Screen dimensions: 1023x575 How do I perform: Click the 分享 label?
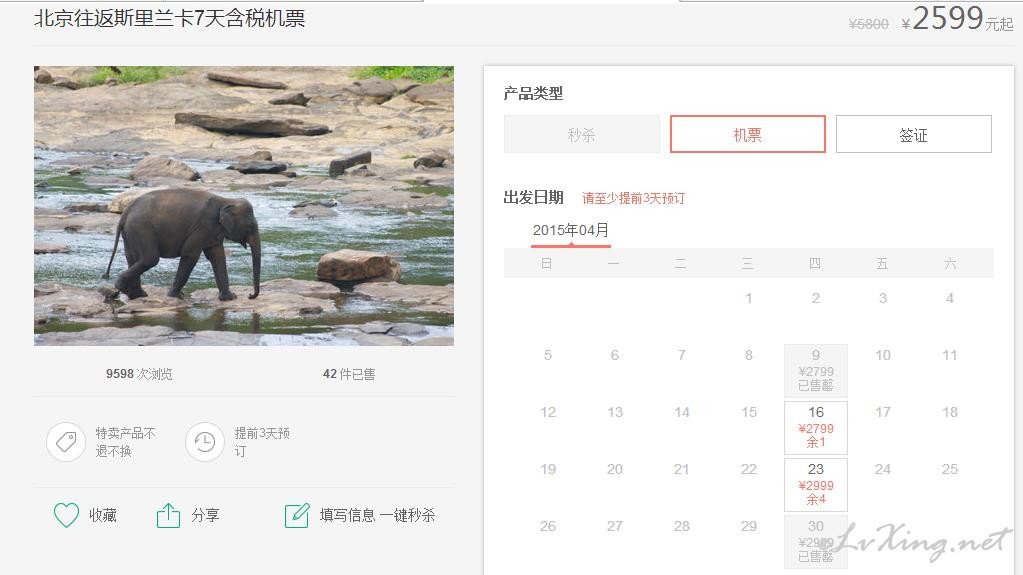click(205, 516)
